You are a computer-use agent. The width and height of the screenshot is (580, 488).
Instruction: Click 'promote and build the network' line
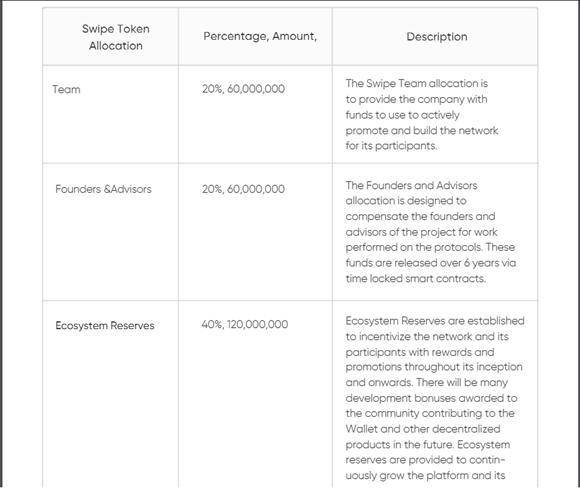(x=422, y=130)
